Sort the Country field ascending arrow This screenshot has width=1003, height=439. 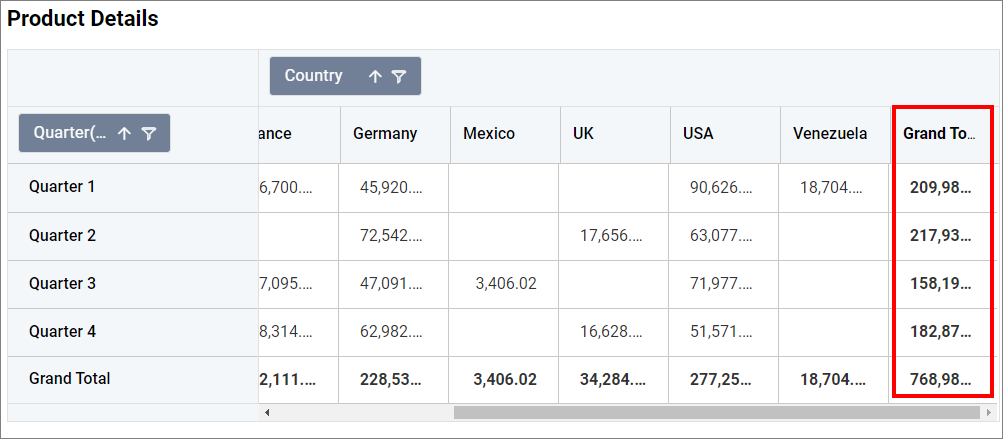pos(375,77)
